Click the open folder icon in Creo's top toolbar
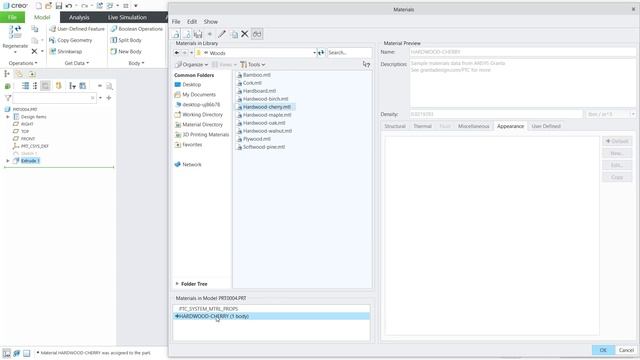The width and height of the screenshot is (640, 360). point(49,6)
